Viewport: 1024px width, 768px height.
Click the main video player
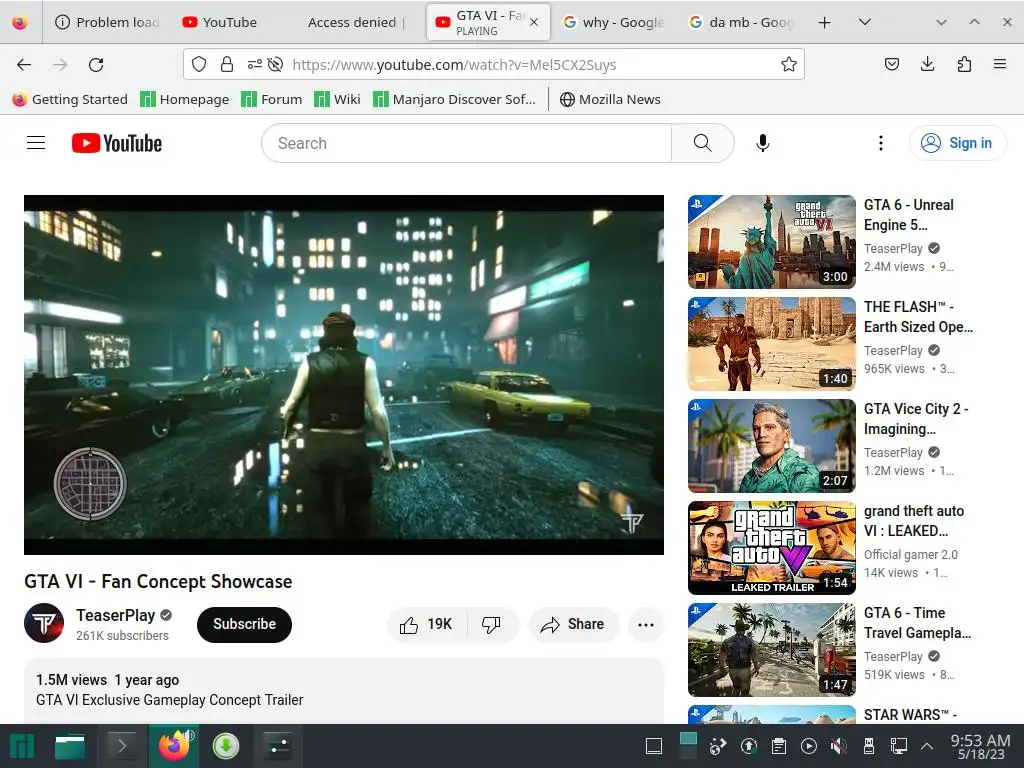coord(344,375)
